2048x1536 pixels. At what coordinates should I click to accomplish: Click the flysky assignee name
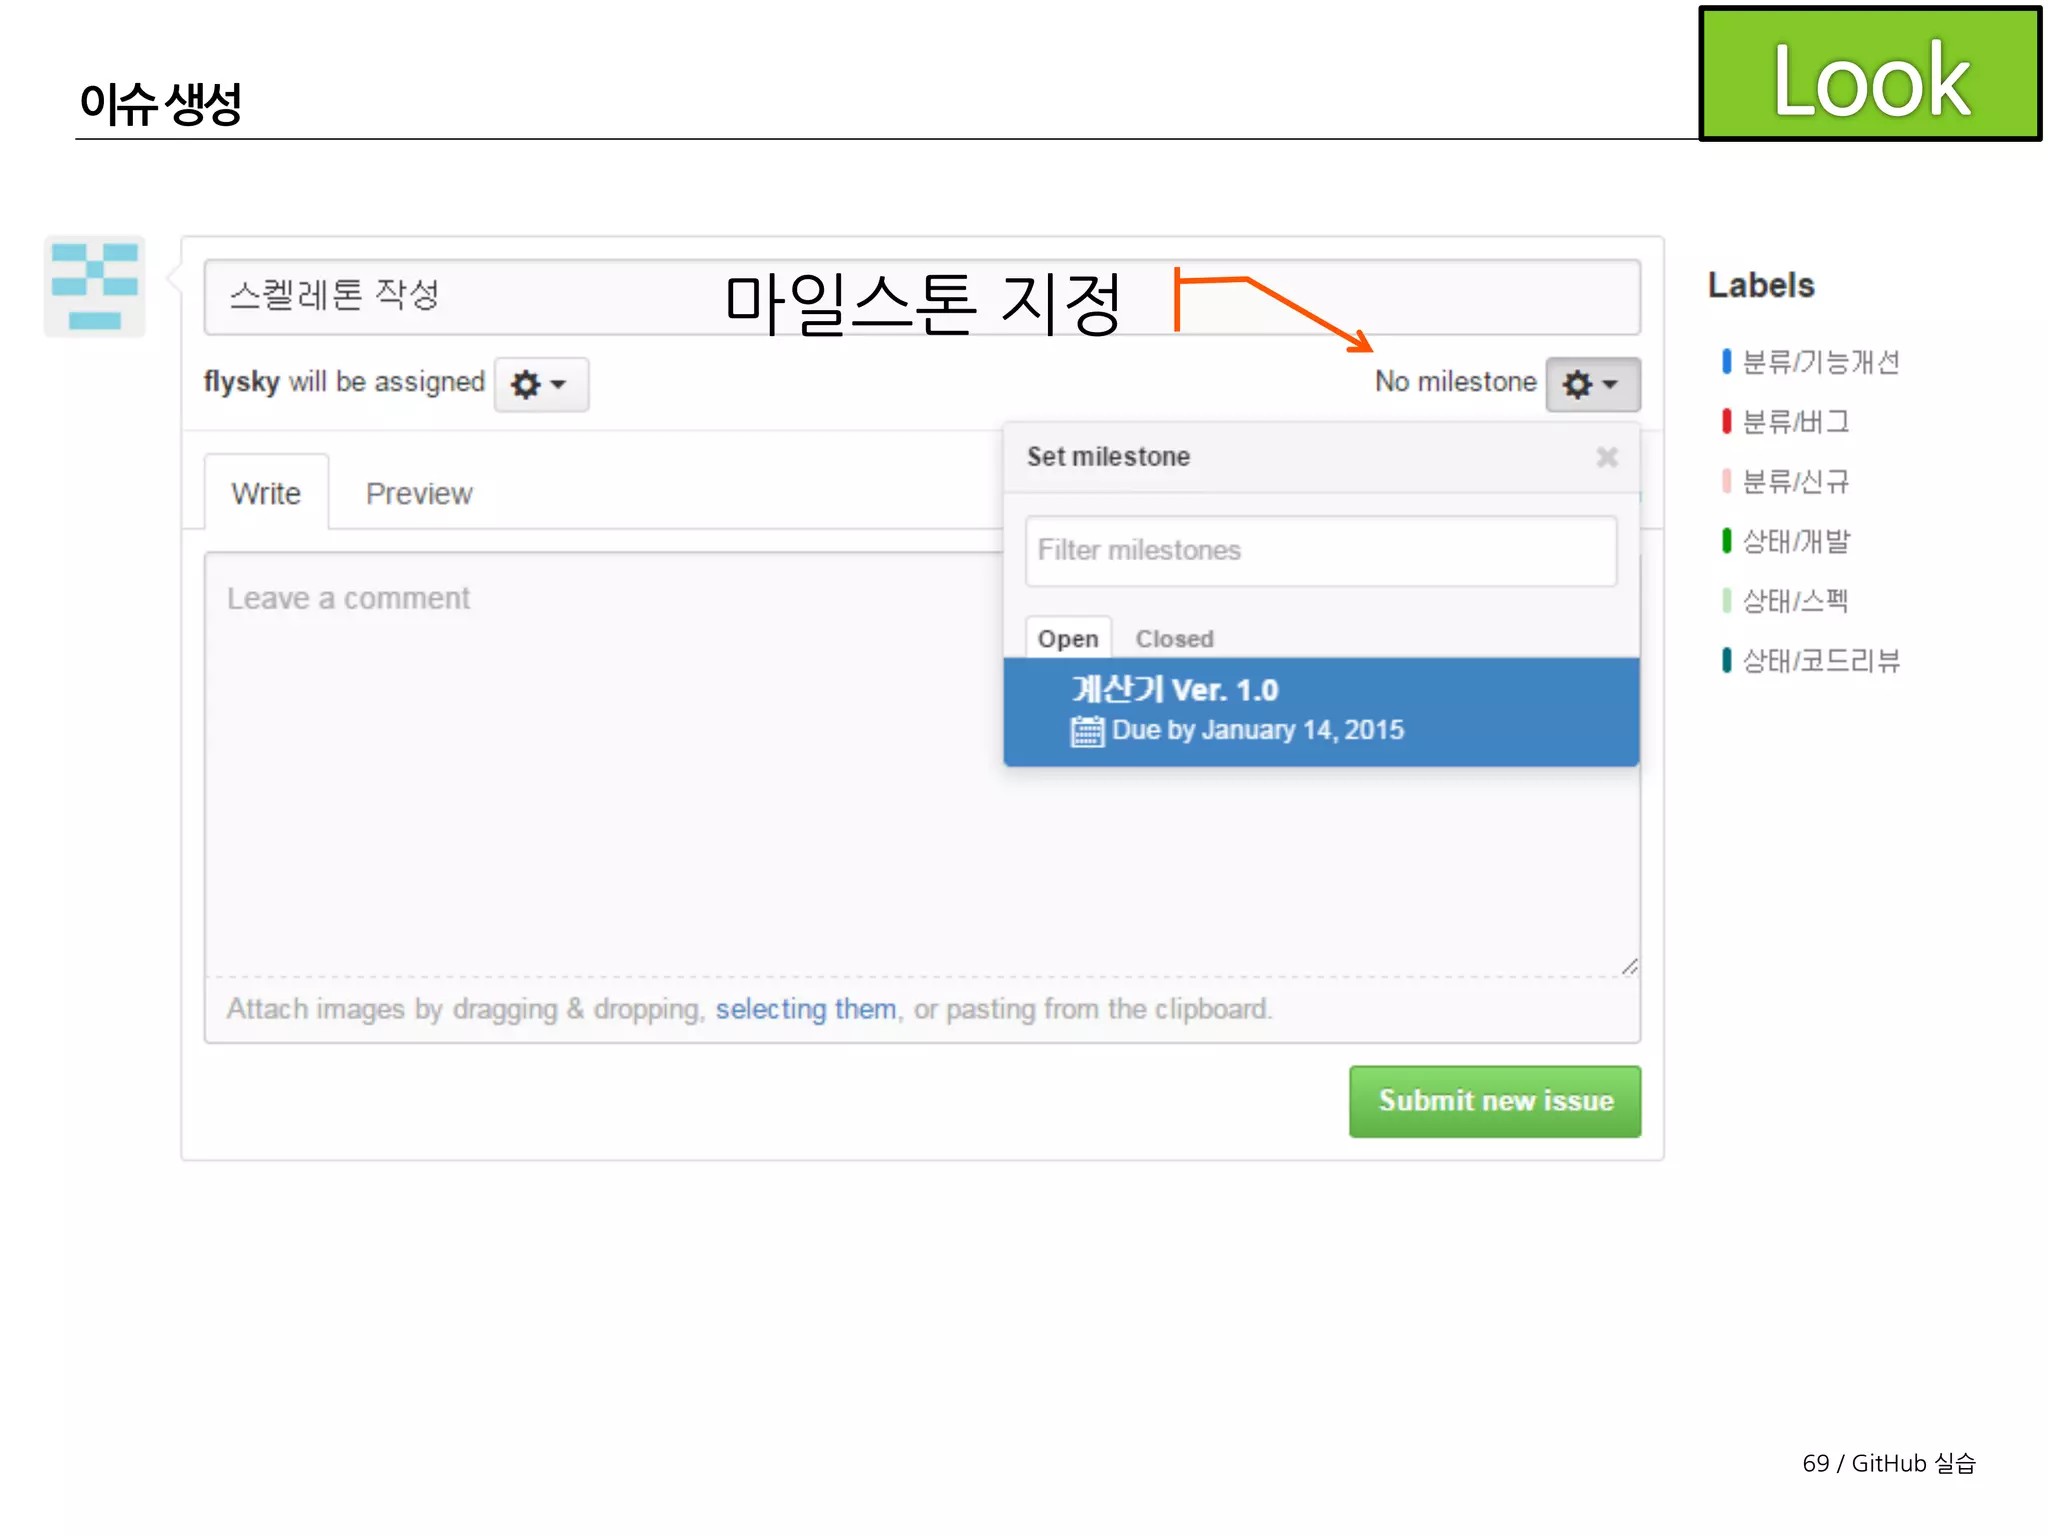(241, 382)
